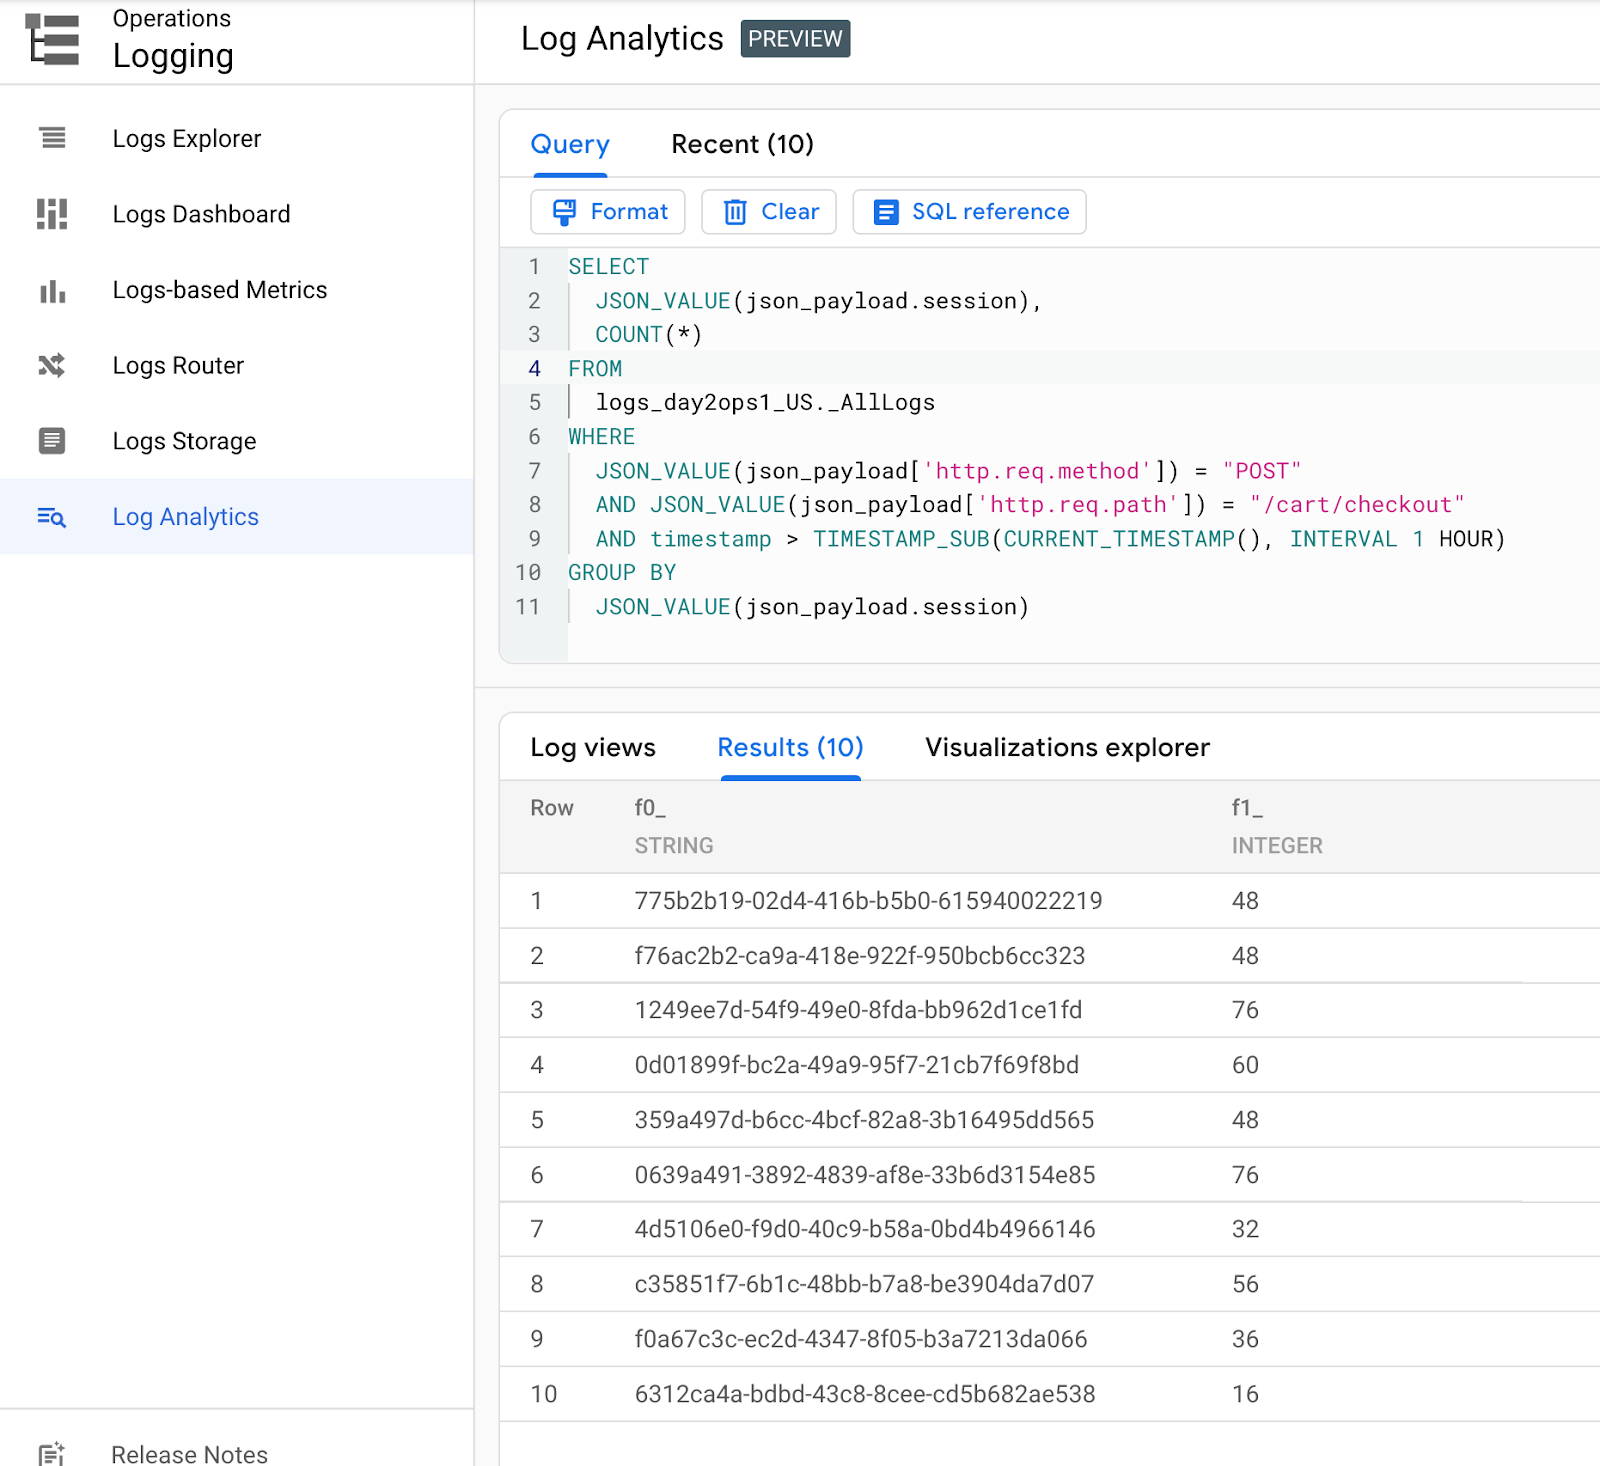The image size is (1600, 1466).
Task: Click session 0639a491-3892-4839-af8e-33b6d3154e85
Action: (865, 1175)
